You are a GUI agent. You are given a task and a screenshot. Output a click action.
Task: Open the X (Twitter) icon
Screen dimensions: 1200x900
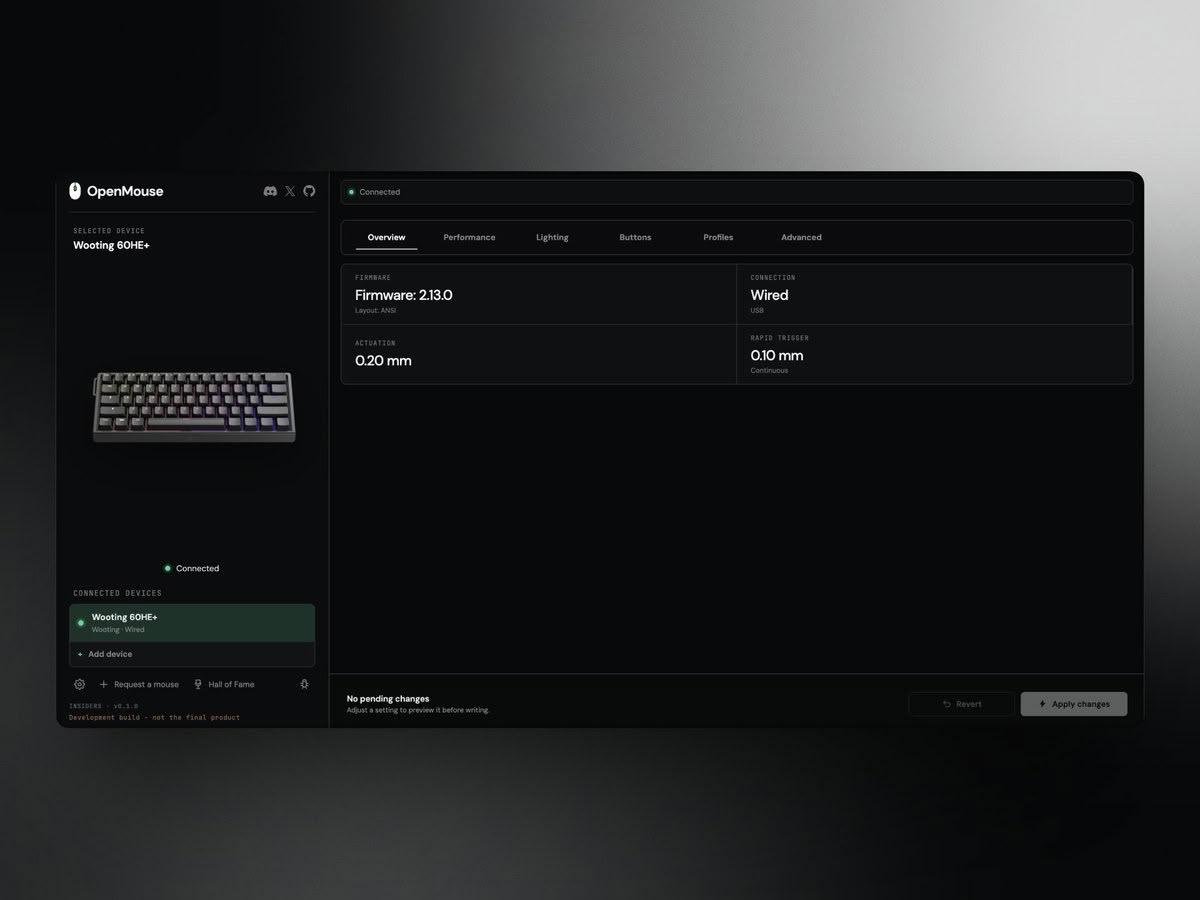click(x=290, y=191)
